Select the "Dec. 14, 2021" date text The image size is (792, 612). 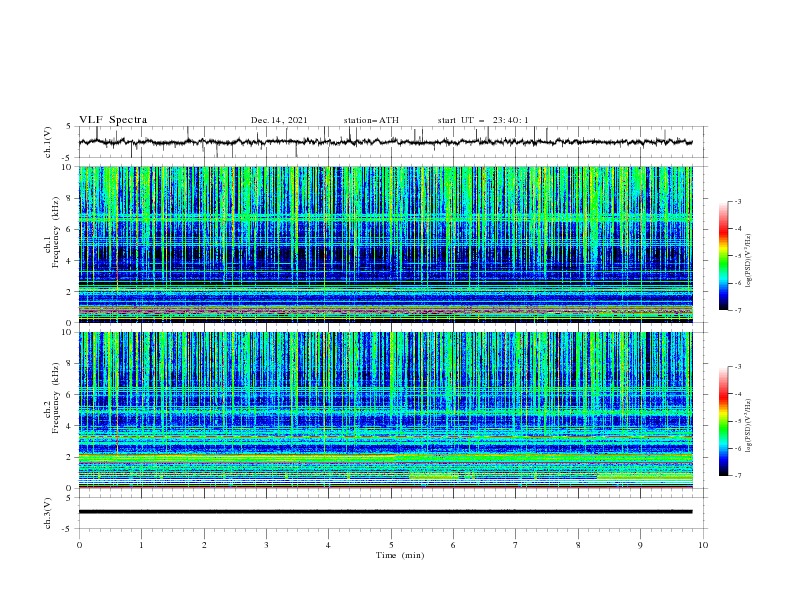coord(279,120)
